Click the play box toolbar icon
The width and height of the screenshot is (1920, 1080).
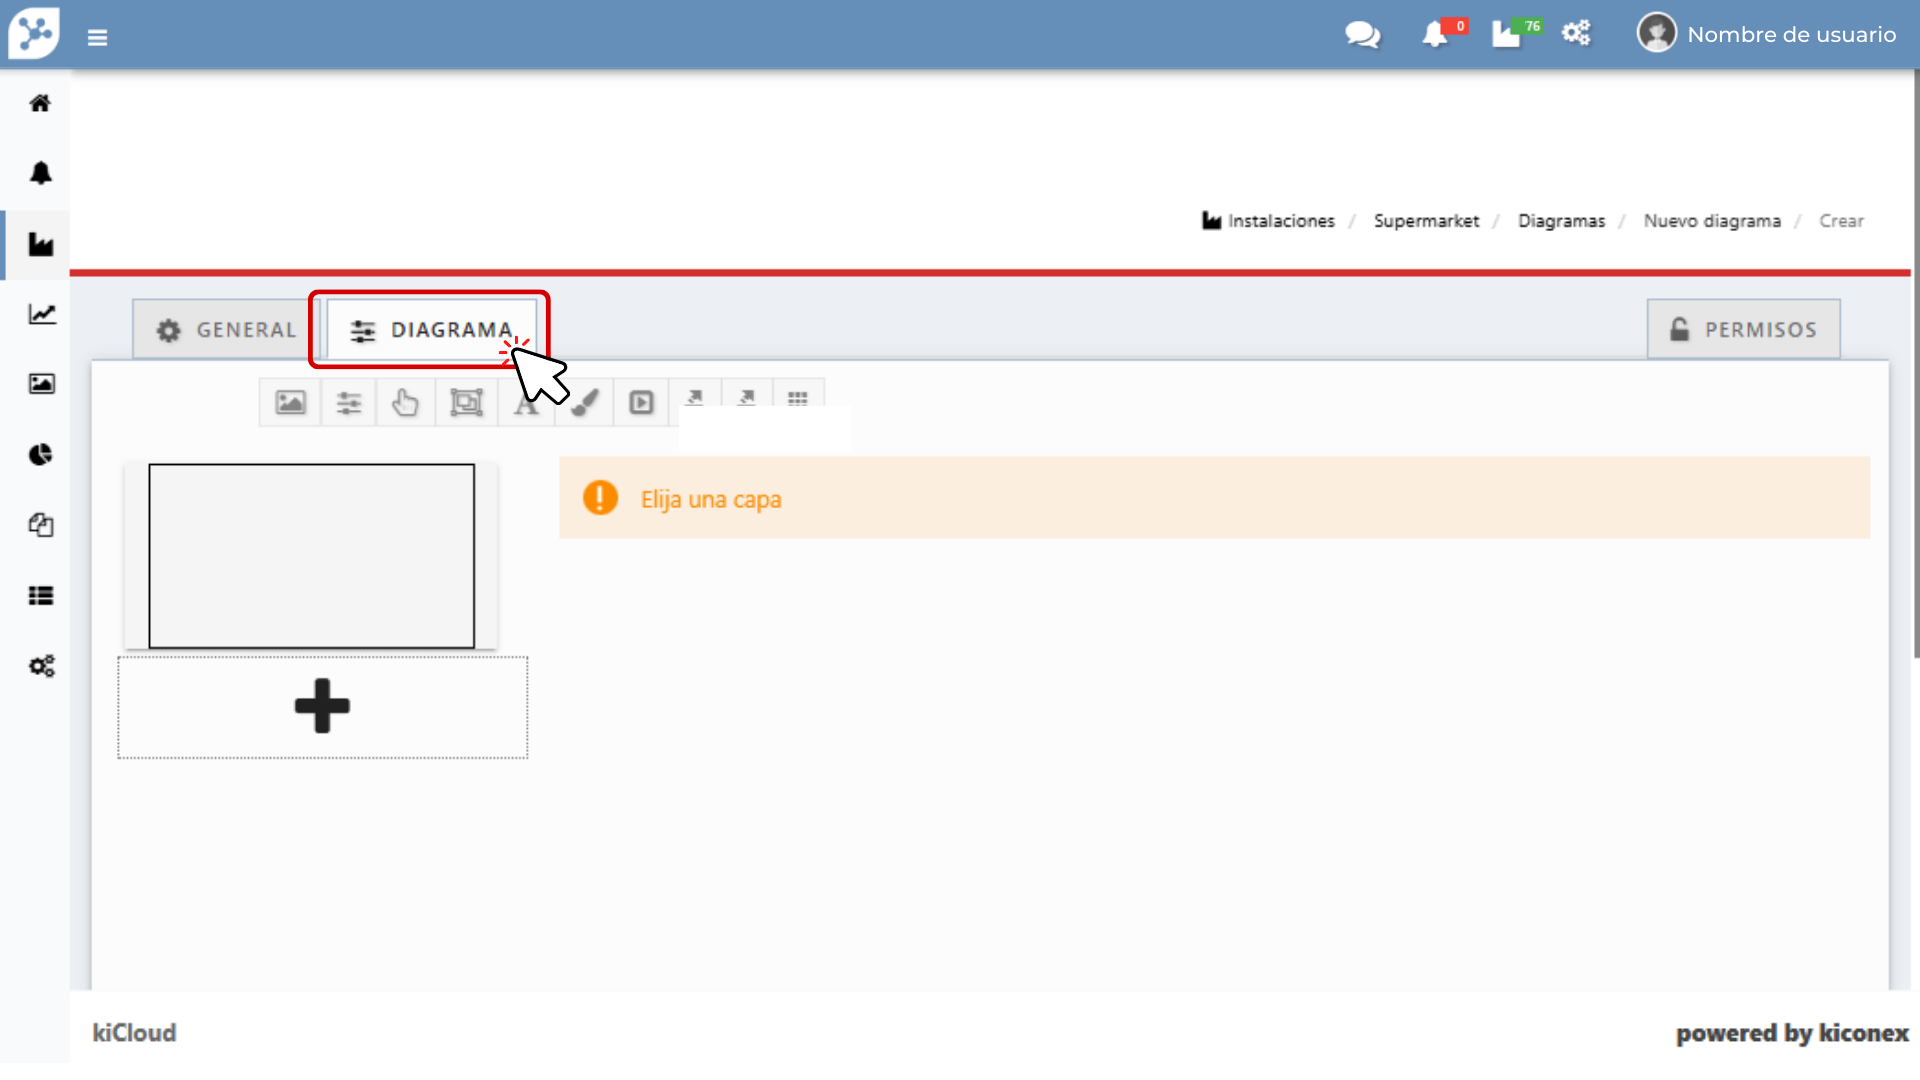(x=641, y=403)
